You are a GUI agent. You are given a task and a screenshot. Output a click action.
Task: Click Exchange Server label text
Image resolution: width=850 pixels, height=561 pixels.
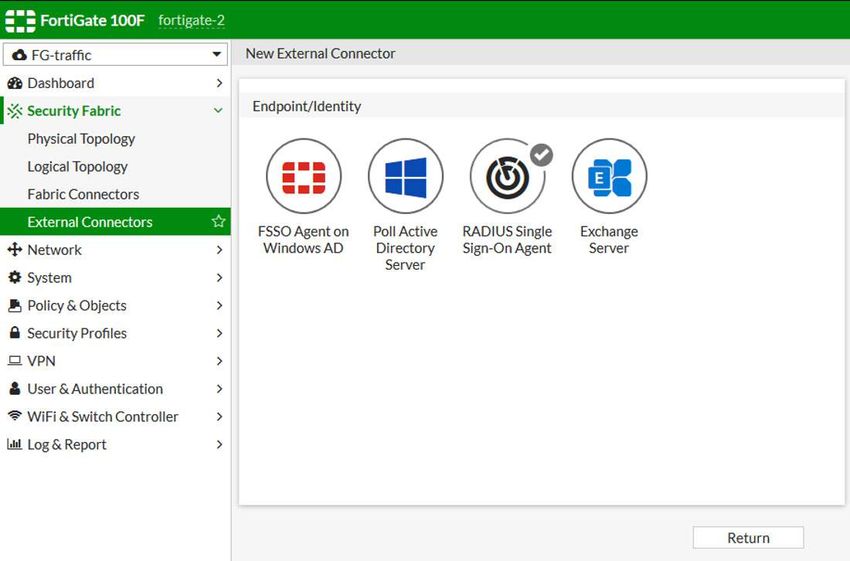pyautogui.click(x=609, y=240)
